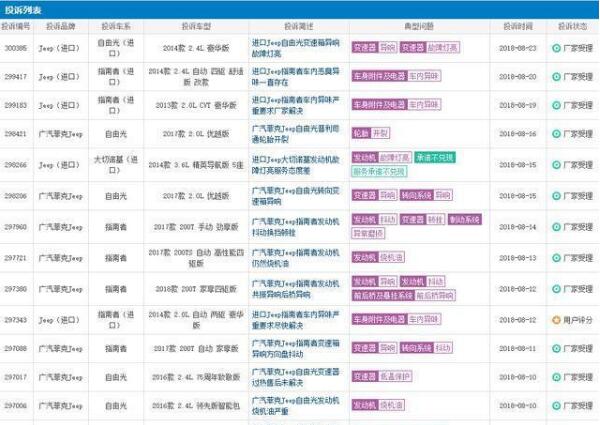Click the 制动系统 tag in row 297960
The image size is (600, 425).
coord(465,220)
